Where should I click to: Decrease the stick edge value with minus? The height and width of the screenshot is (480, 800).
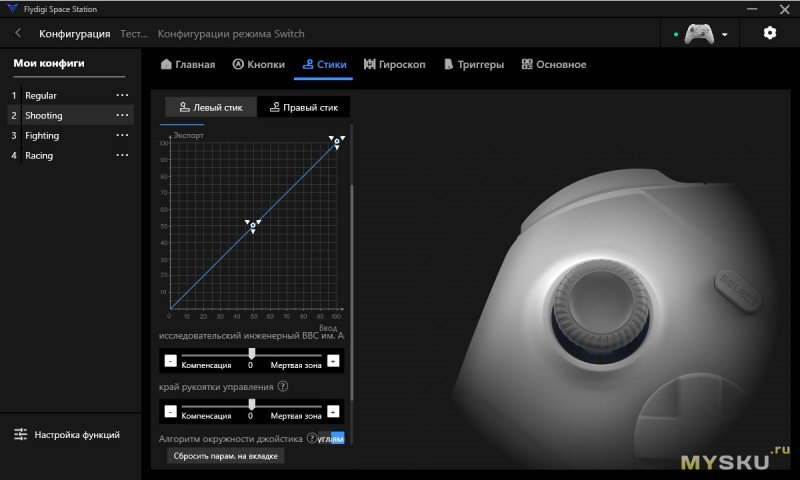(170, 411)
